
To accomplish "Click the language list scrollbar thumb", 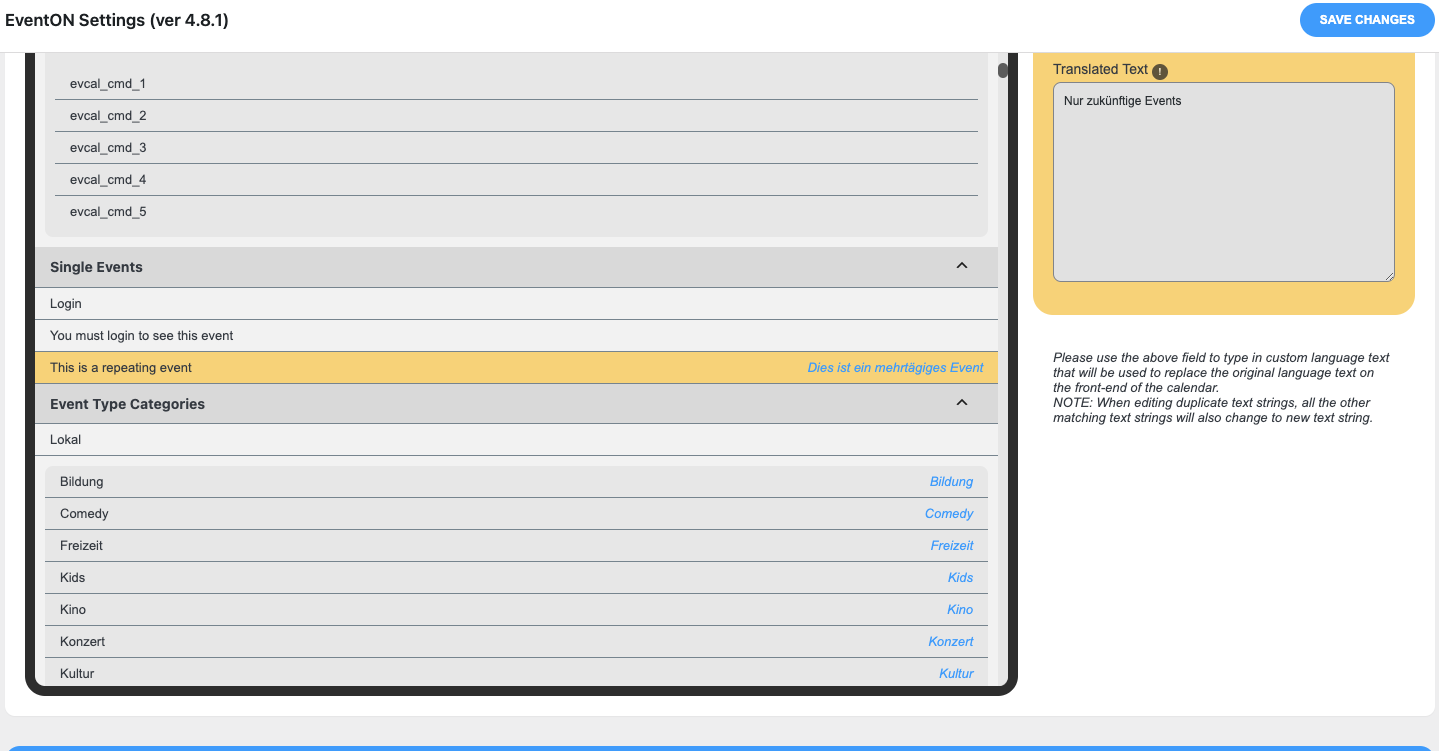I will (1003, 70).
